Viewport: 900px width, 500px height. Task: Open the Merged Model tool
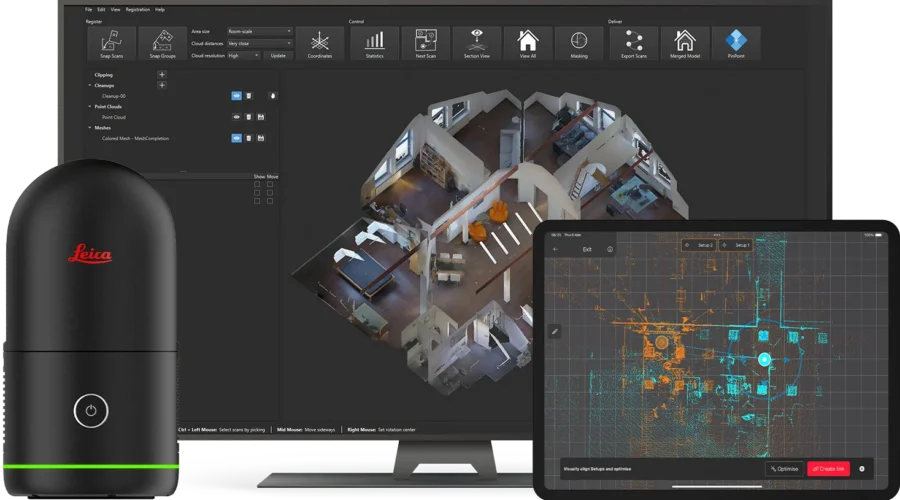685,43
